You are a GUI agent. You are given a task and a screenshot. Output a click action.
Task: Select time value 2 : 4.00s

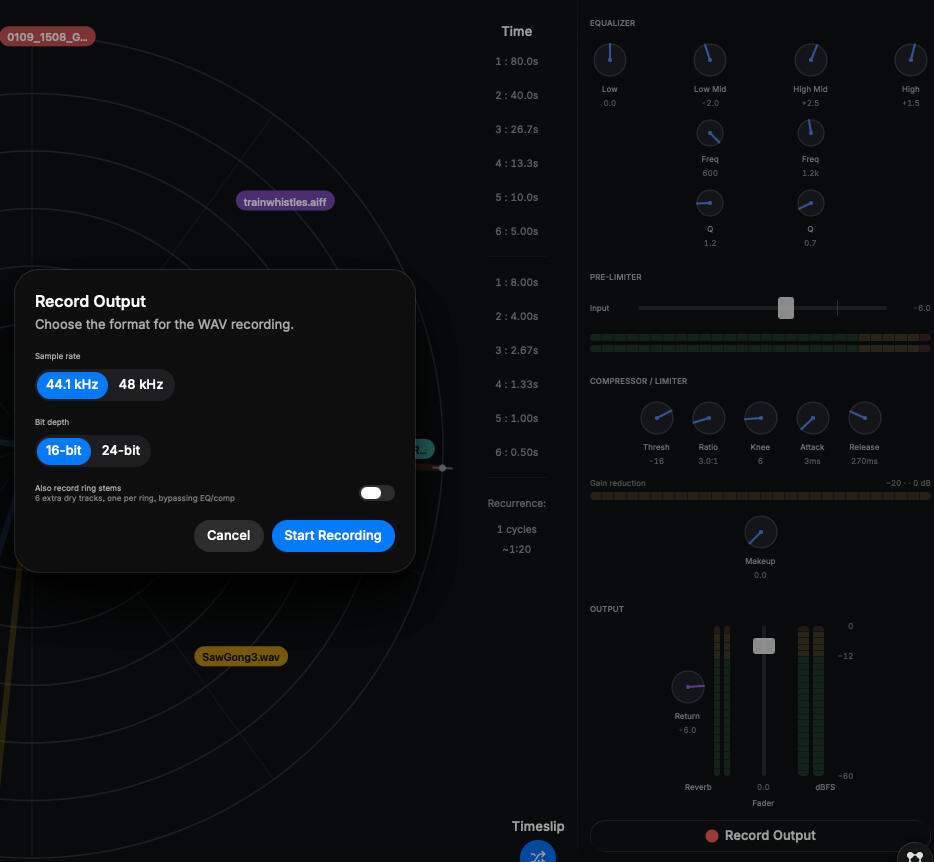517,316
